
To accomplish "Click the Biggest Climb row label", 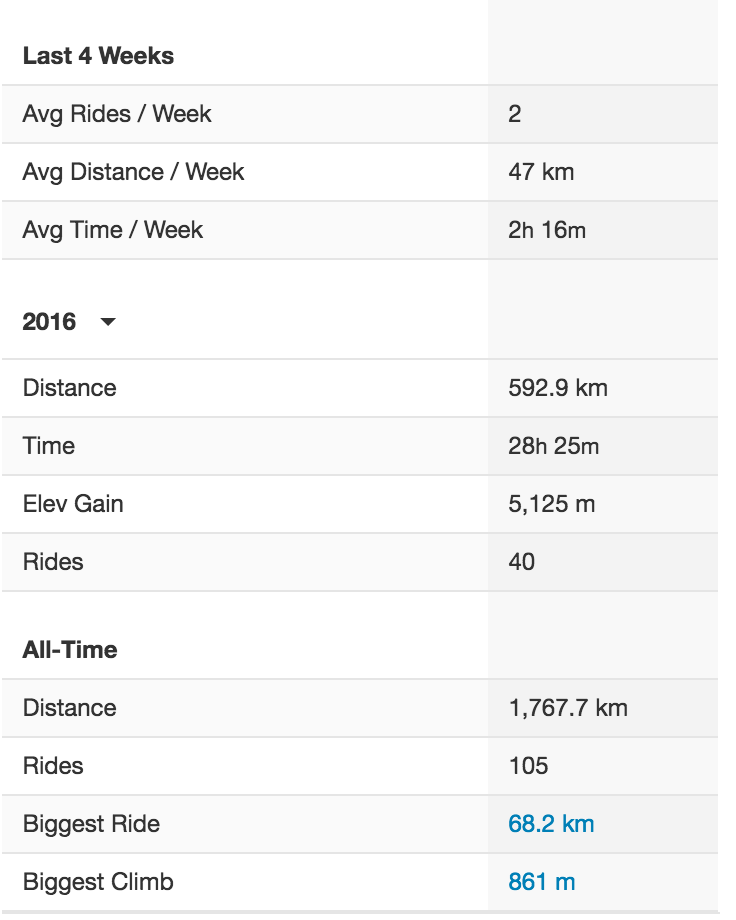I will pyautogui.click(x=98, y=882).
